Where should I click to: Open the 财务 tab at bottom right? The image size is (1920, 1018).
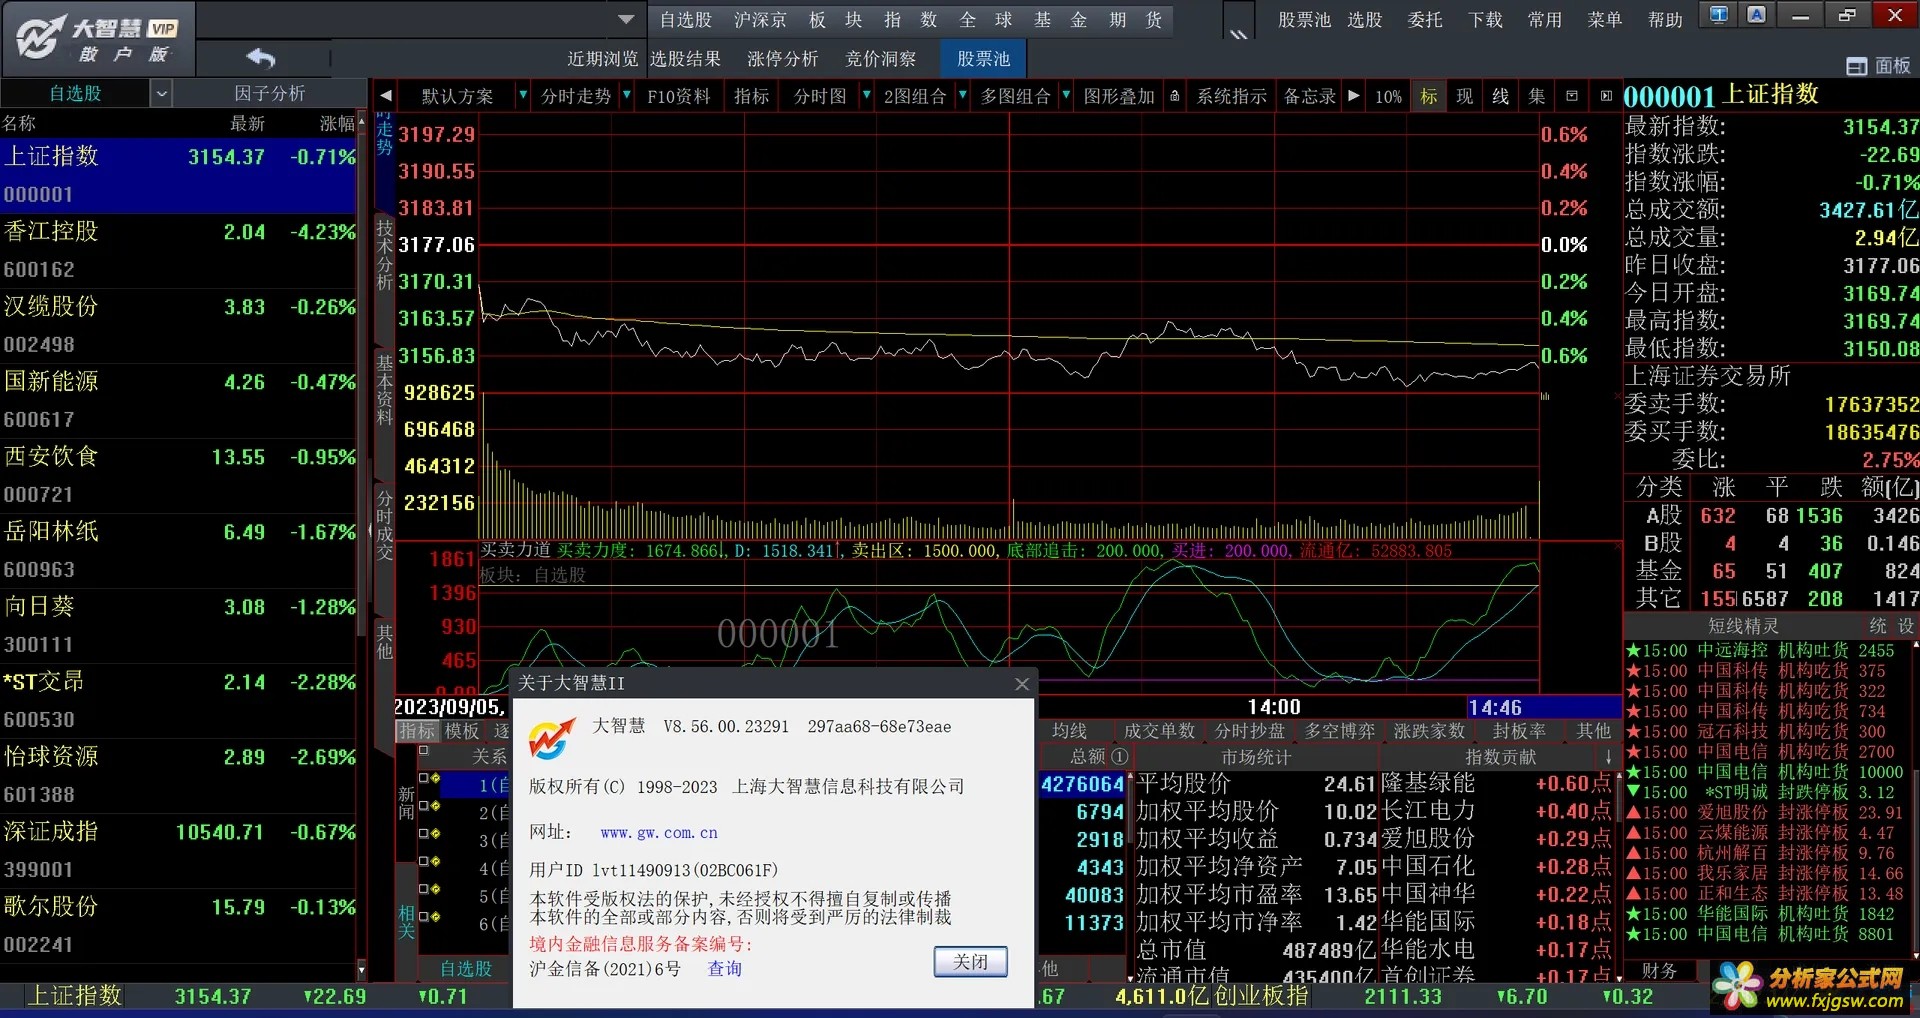click(1659, 971)
